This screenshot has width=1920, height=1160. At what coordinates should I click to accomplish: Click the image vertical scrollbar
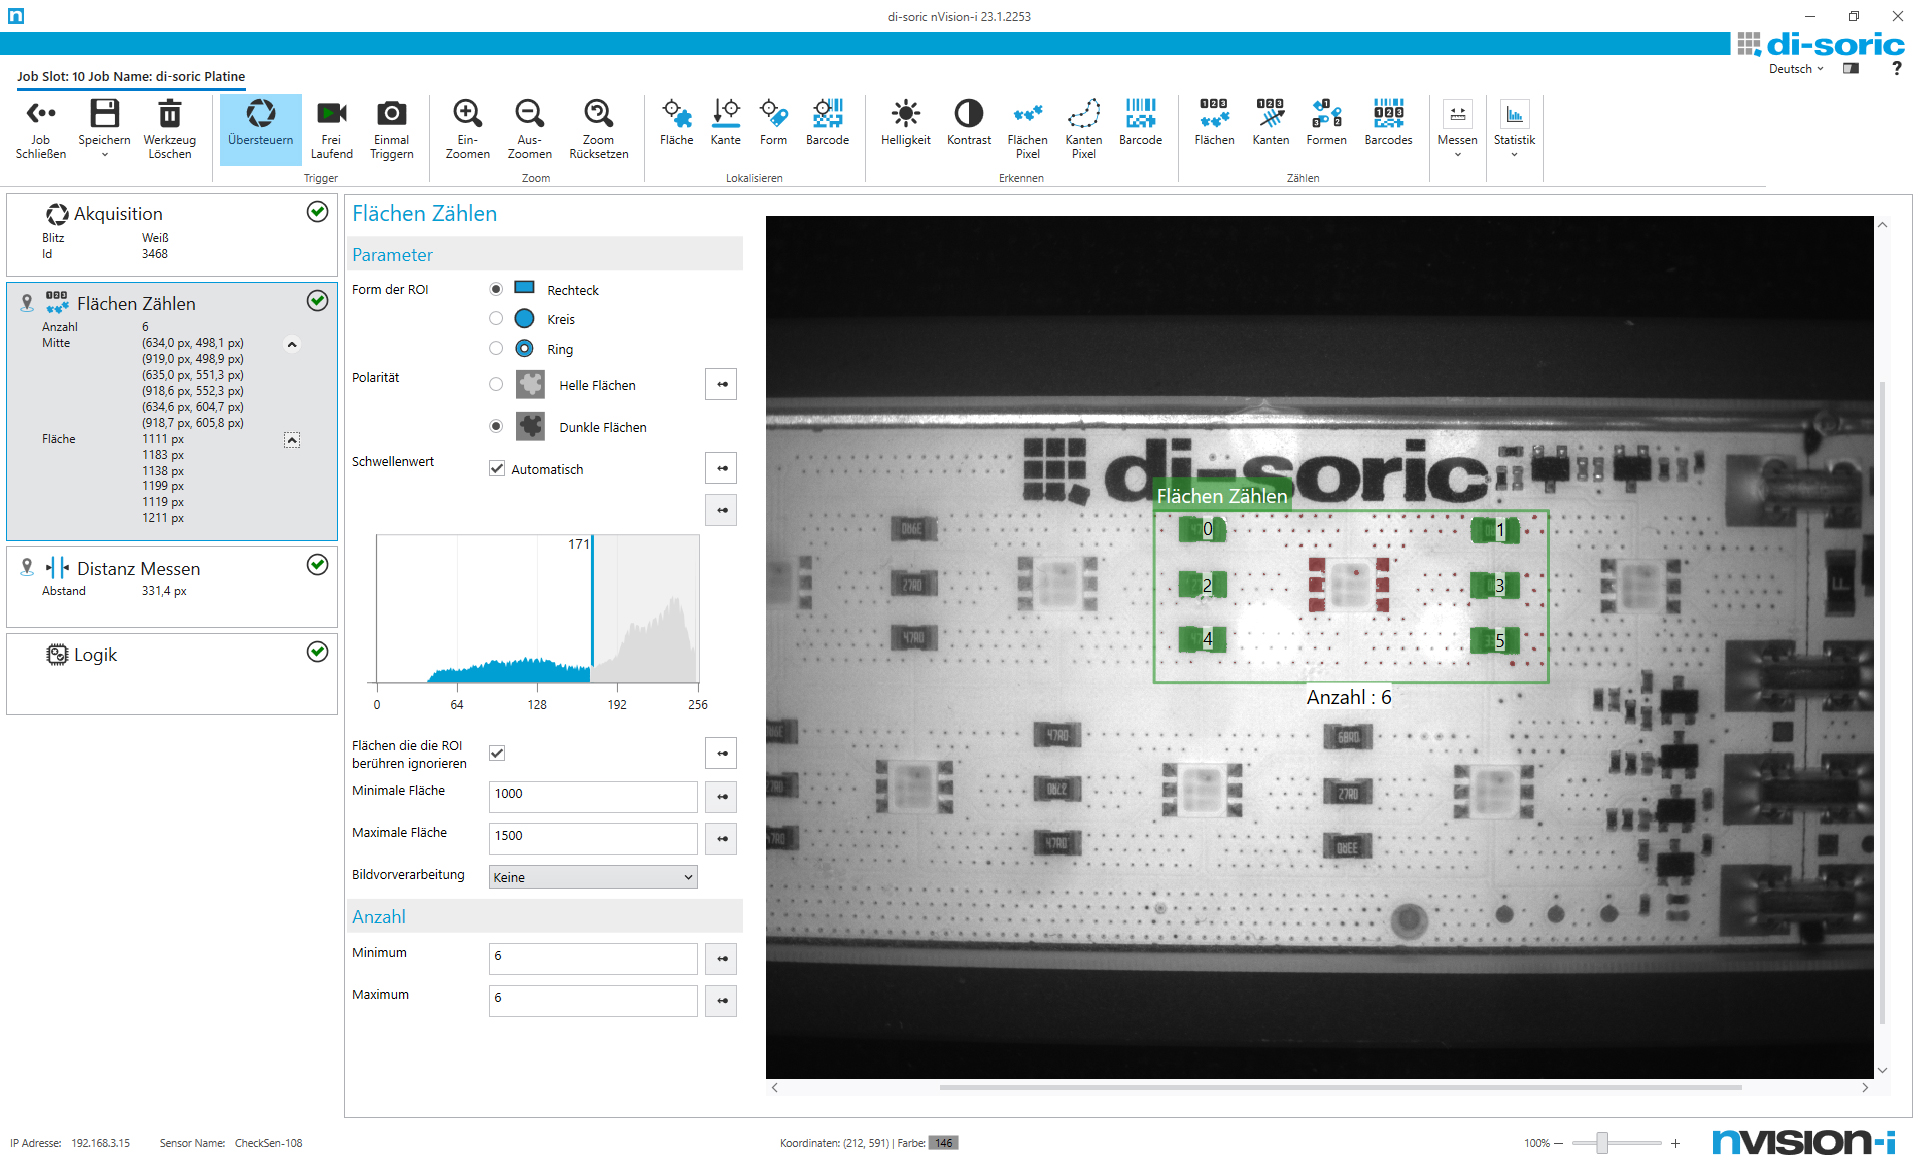coord(1882,703)
